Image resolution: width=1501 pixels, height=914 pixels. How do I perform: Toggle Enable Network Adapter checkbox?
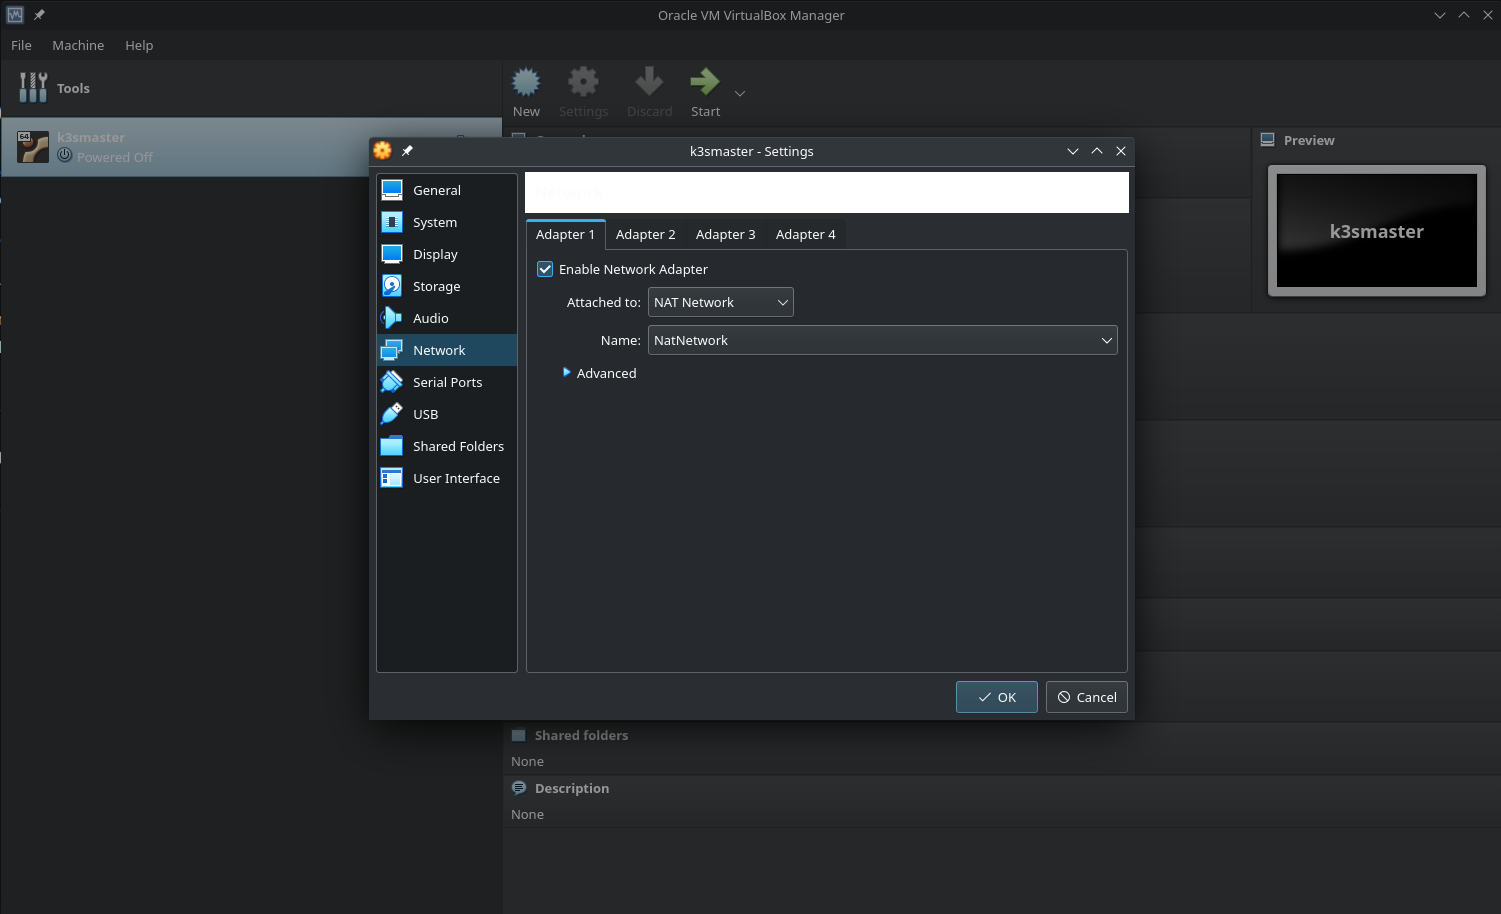point(545,269)
